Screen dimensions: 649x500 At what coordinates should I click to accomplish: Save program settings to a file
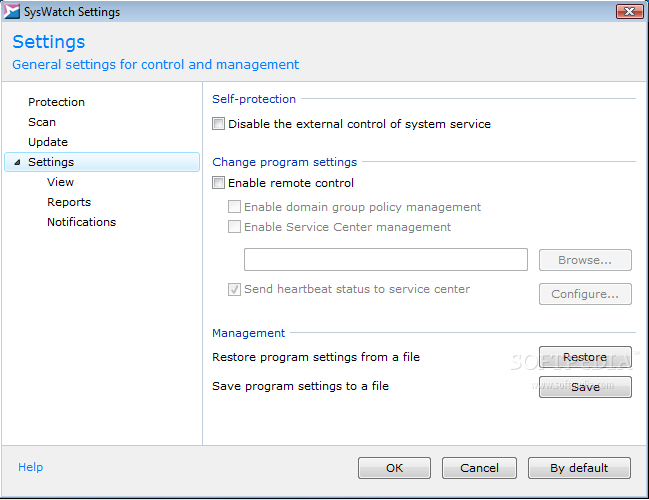pyautogui.click(x=585, y=387)
